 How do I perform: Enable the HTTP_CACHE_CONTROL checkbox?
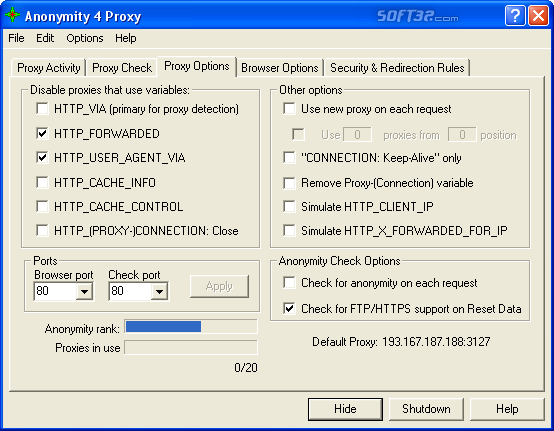(42, 206)
